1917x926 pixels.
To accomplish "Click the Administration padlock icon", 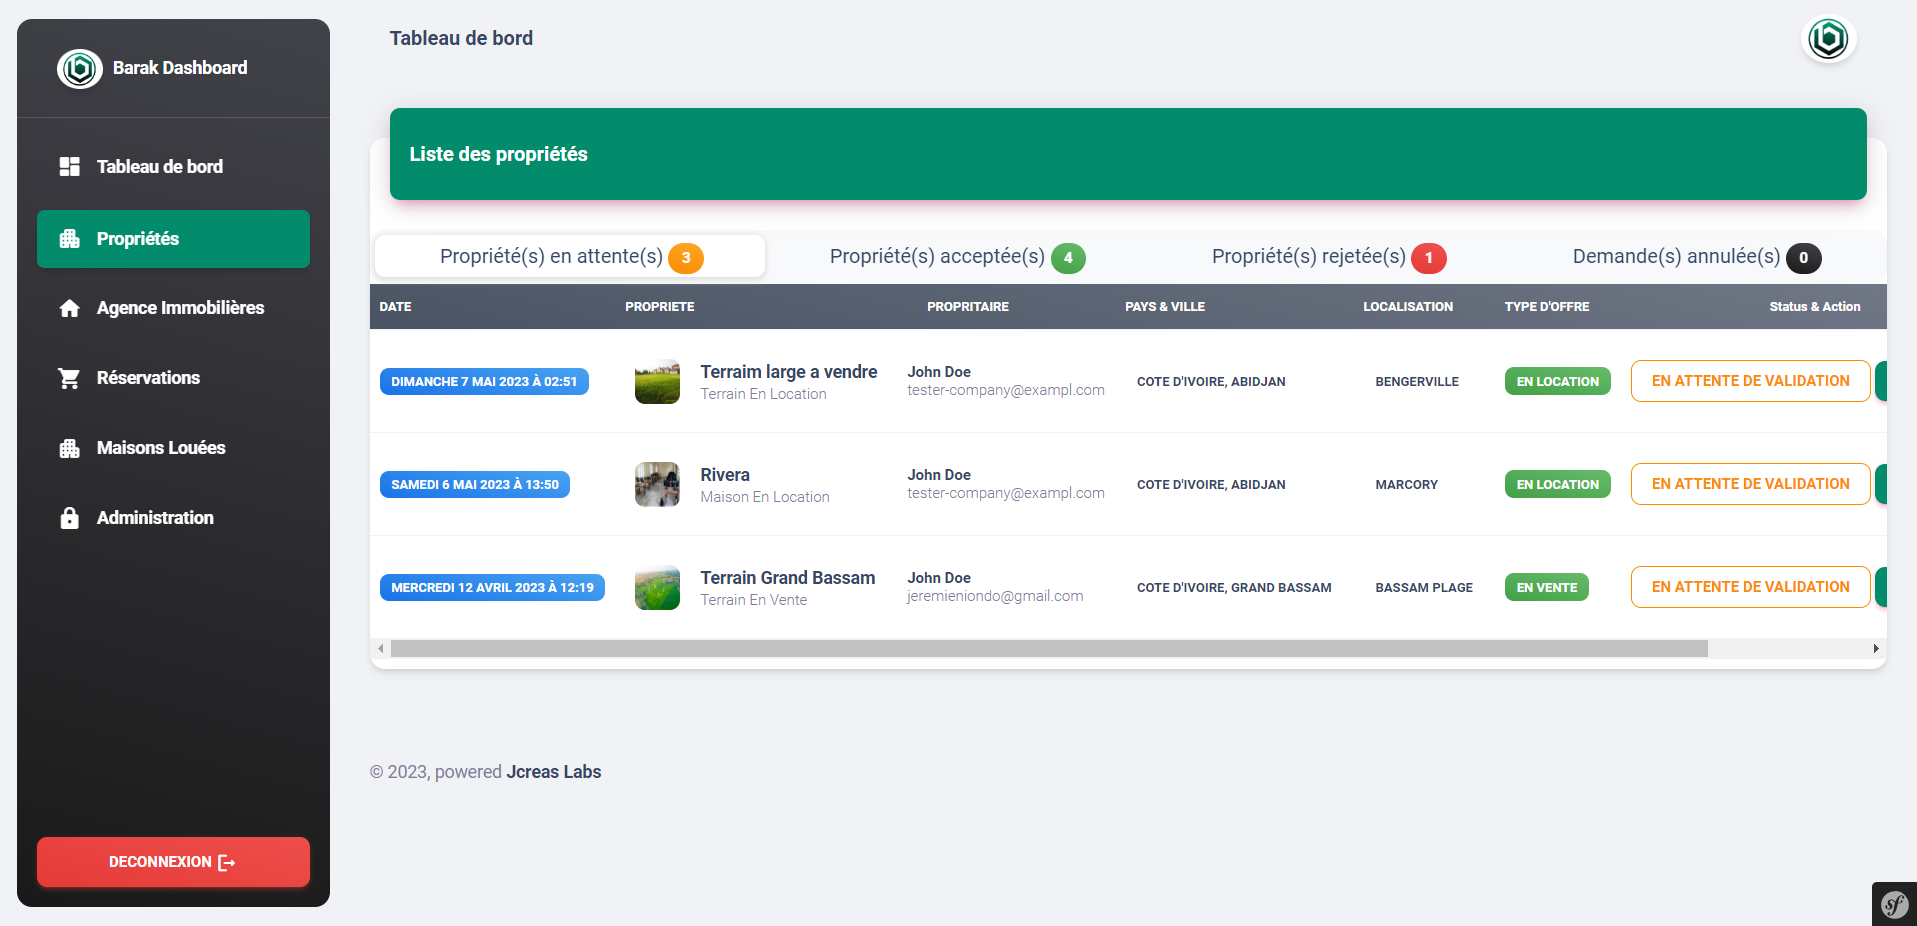I will tap(69, 518).
